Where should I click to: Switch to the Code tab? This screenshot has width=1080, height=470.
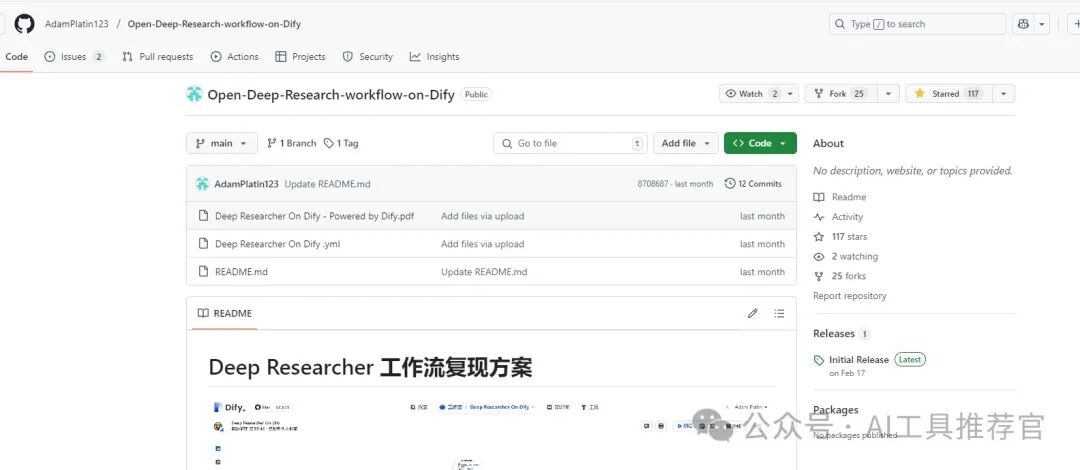[17, 57]
